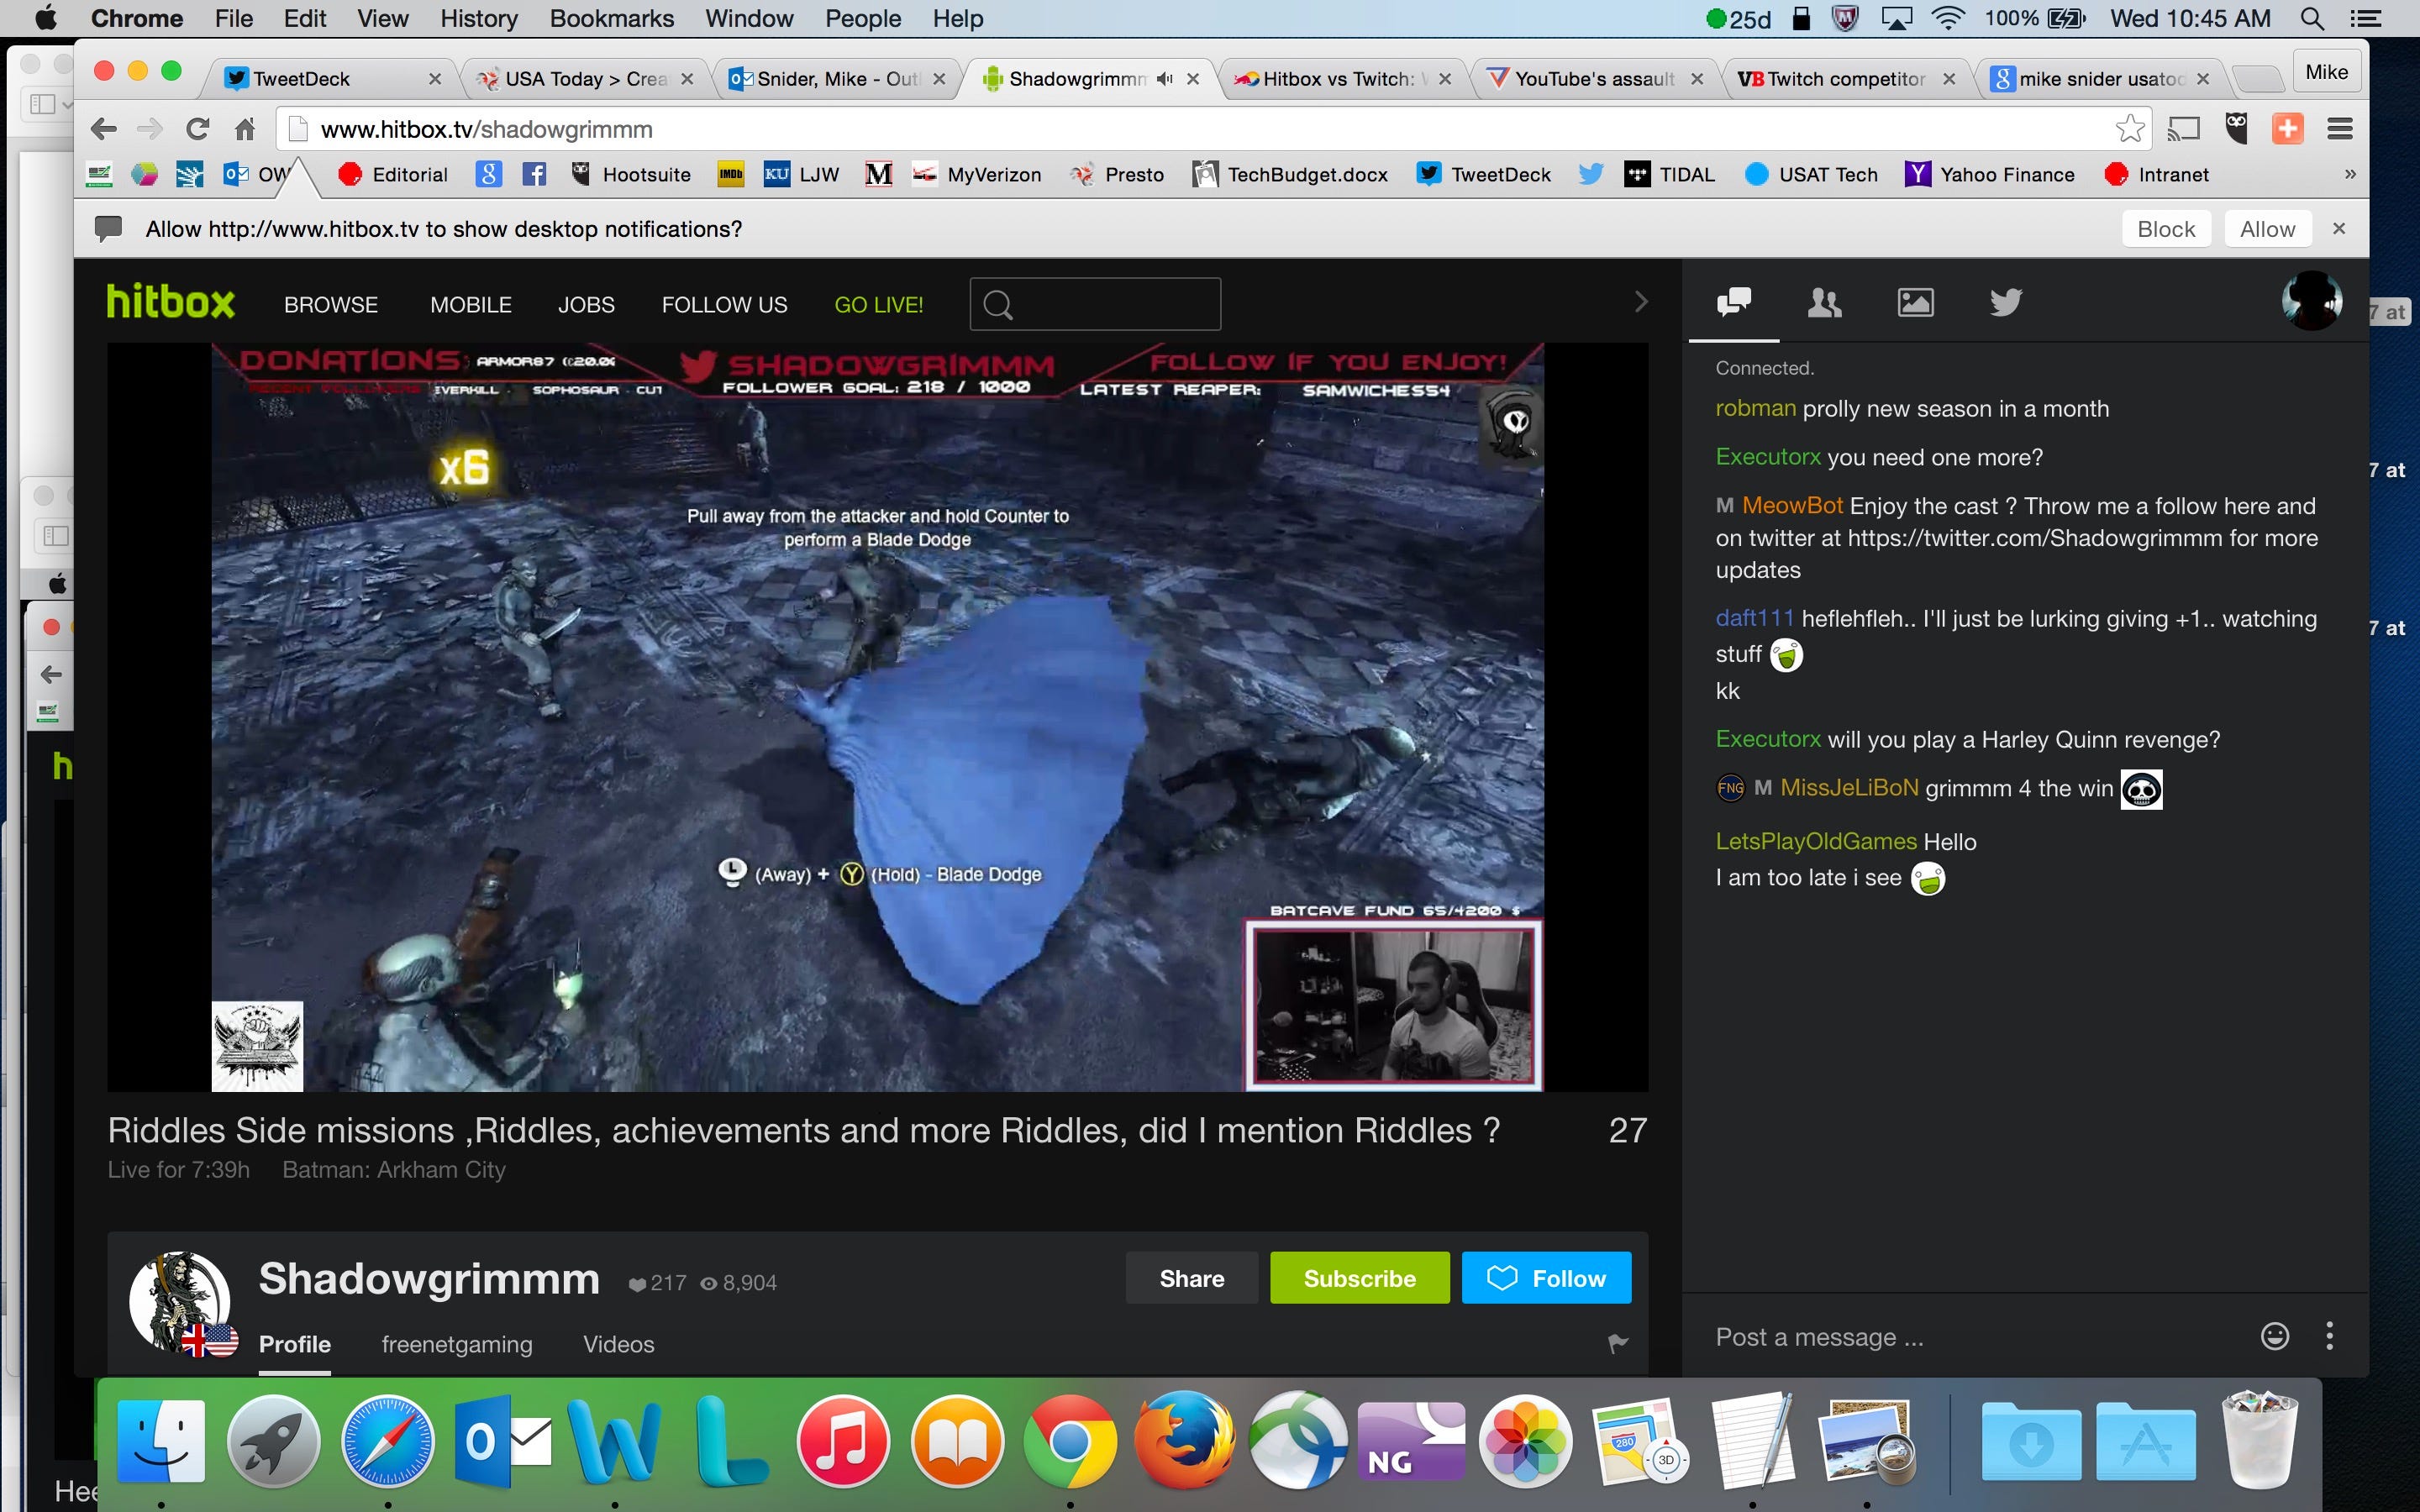The width and height of the screenshot is (2420, 1512).
Task: Open the Hootsuite bookmark
Action: (x=630, y=175)
